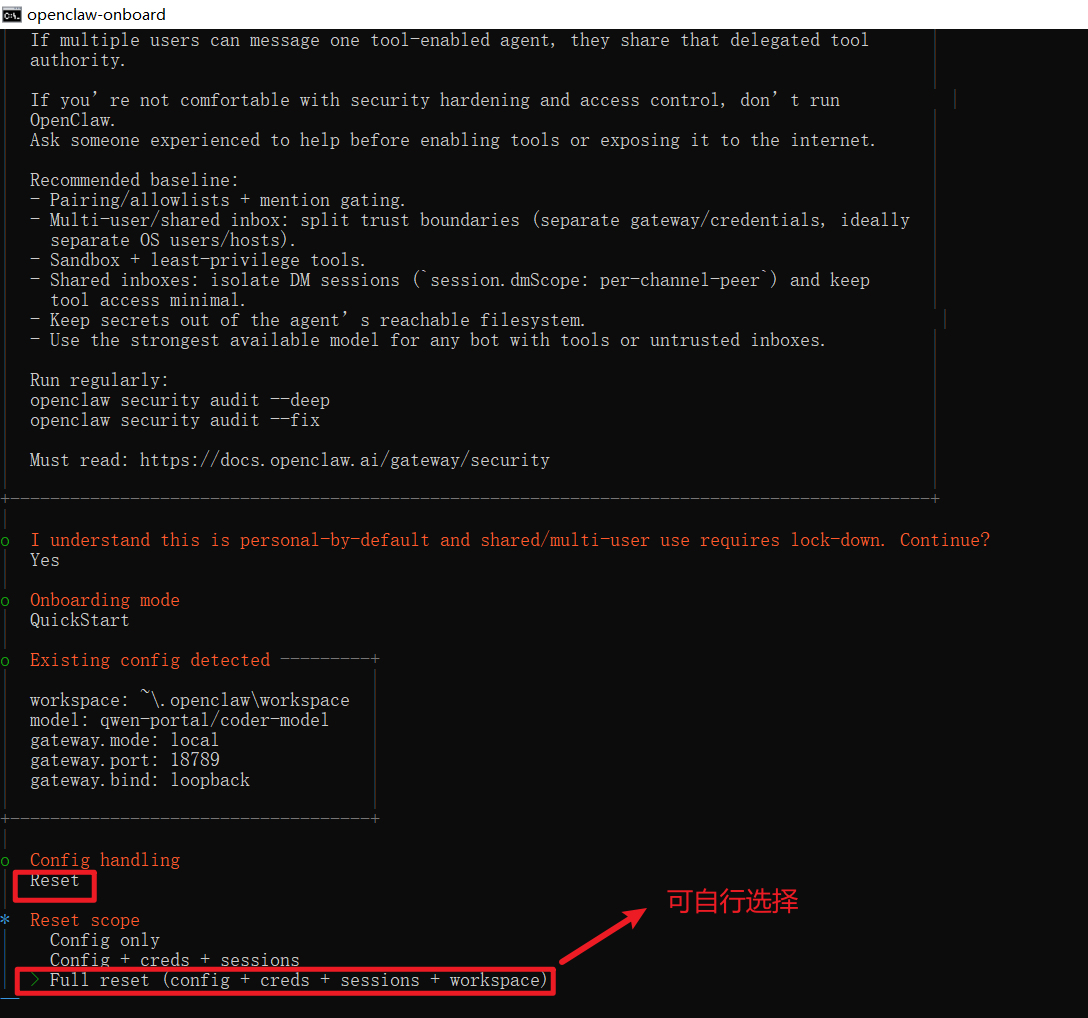The width and height of the screenshot is (1088, 1018).
Task: Select 'Config + creds + sessions' option
Action: (175, 960)
